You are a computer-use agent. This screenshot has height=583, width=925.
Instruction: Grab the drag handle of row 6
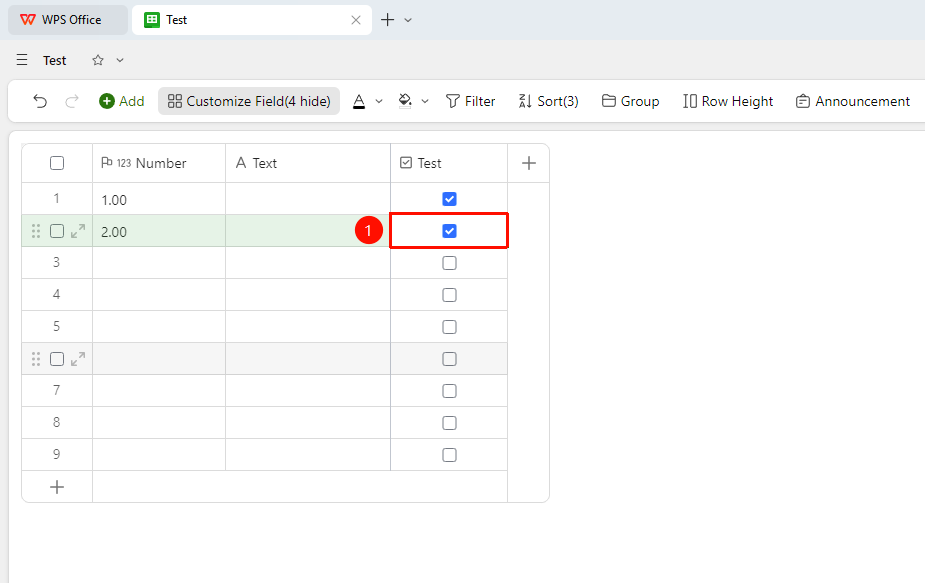(x=36, y=359)
